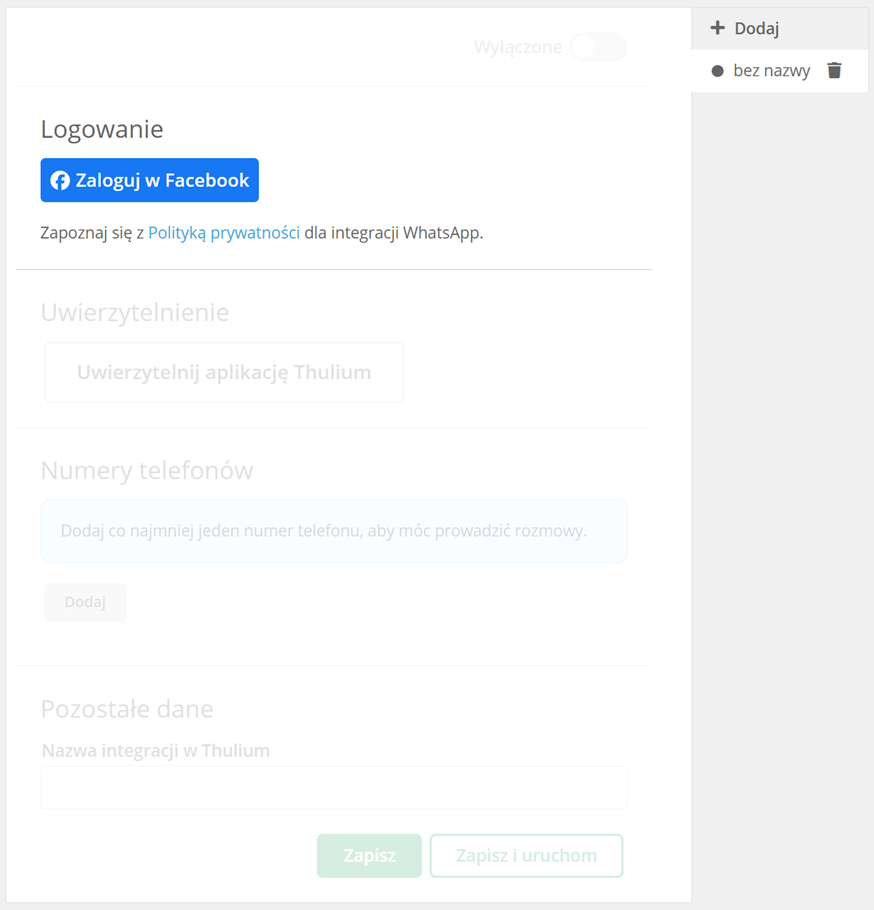Click the plus icon beside Dodaj
Image resolution: width=874 pixels, height=910 pixels.
717,28
